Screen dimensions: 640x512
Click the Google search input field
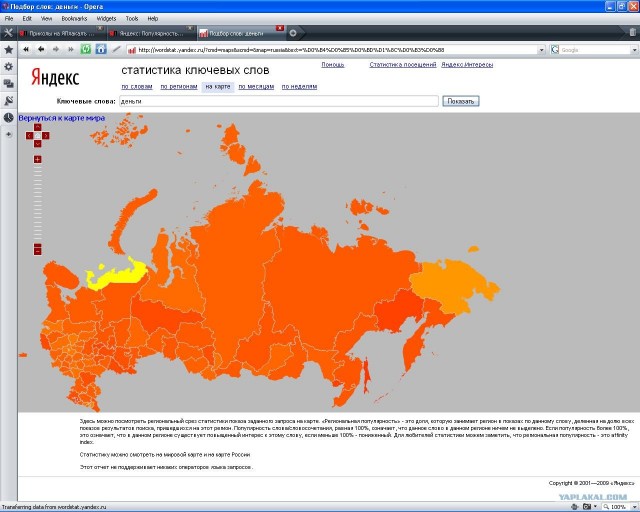[596, 50]
